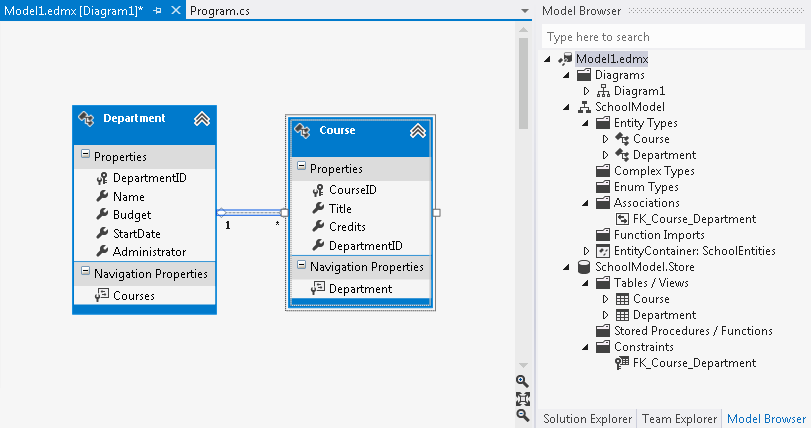The image size is (811, 428).
Task: Select the Function Imports folder
Action: click(650, 235)
